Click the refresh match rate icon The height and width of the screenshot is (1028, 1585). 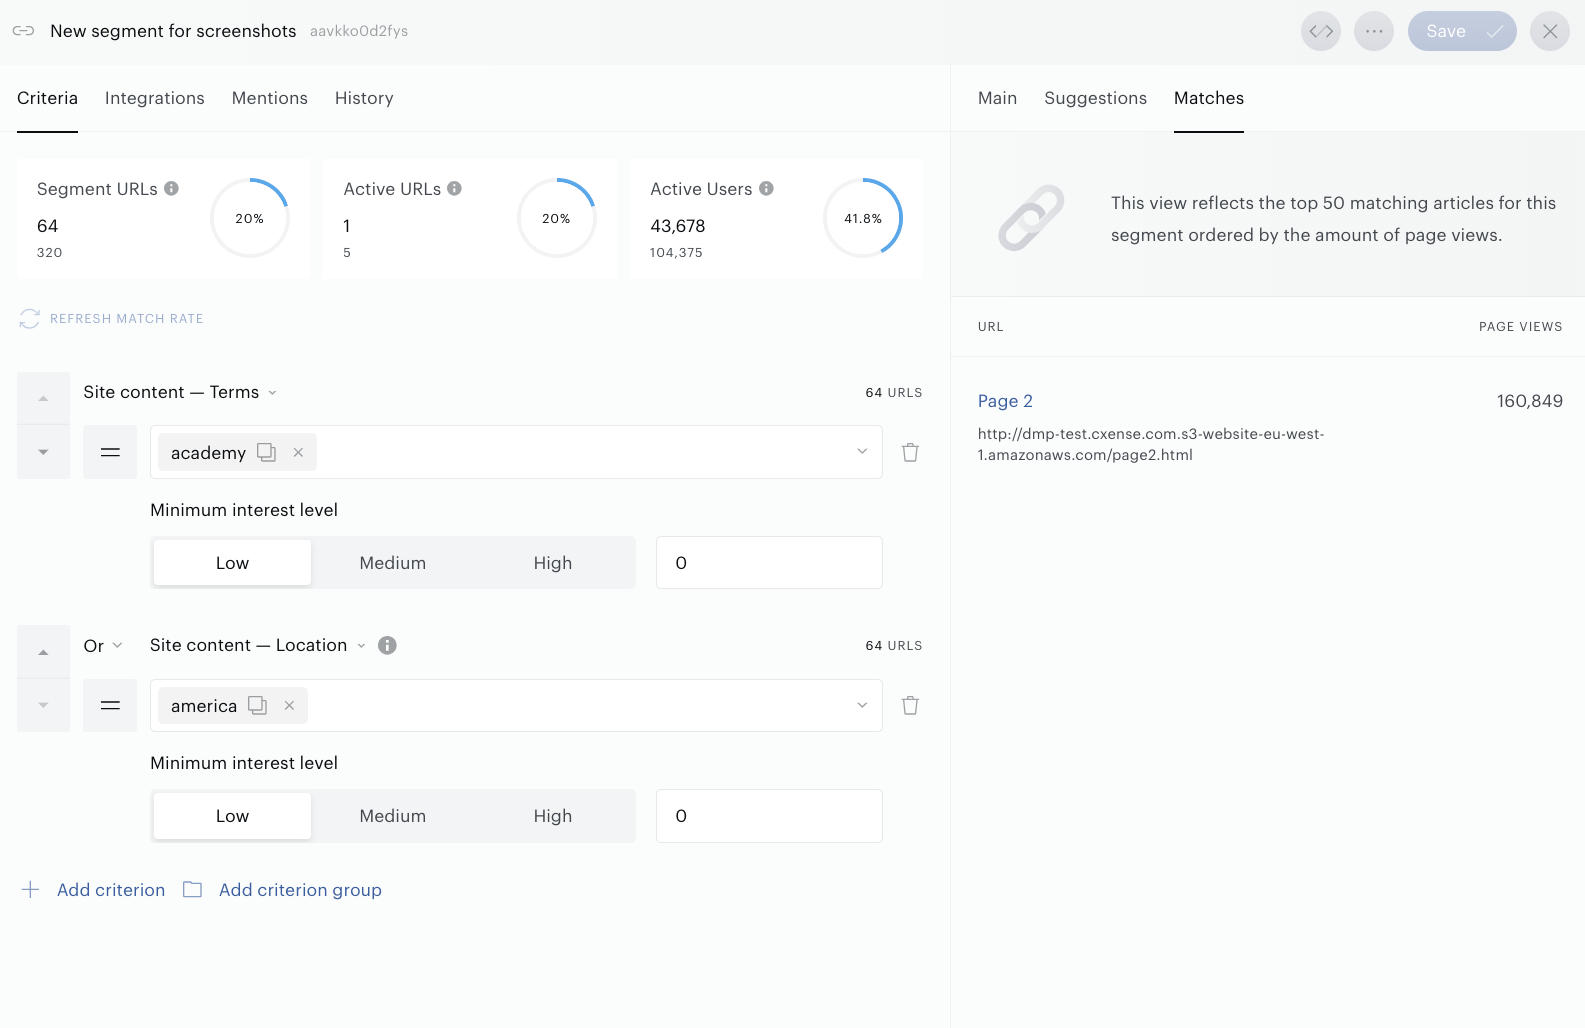[x=30, y=318]
